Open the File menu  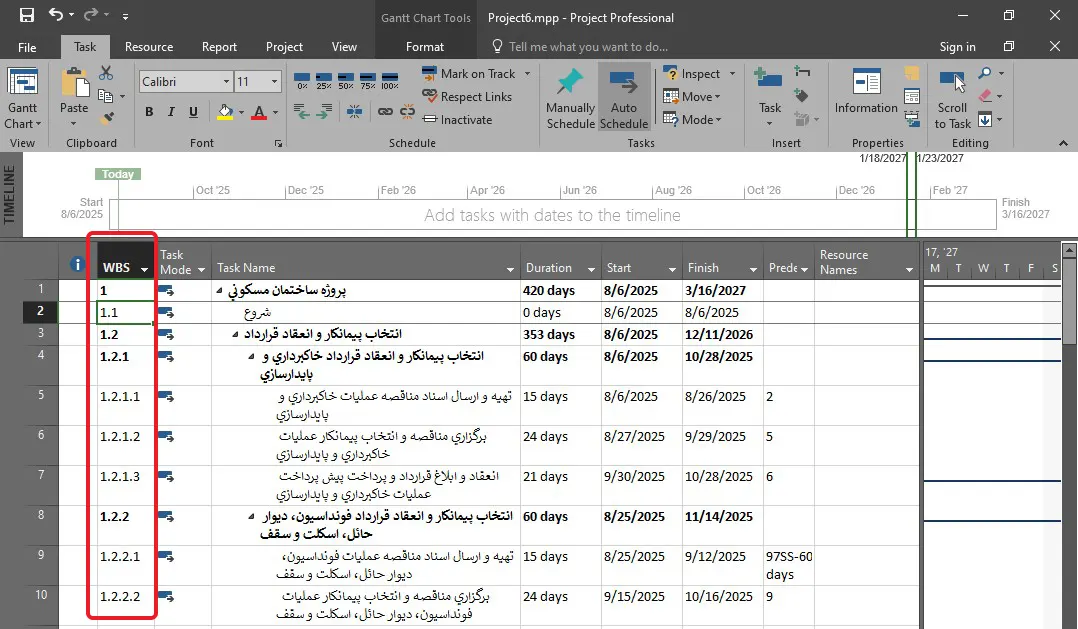point(28,47)
